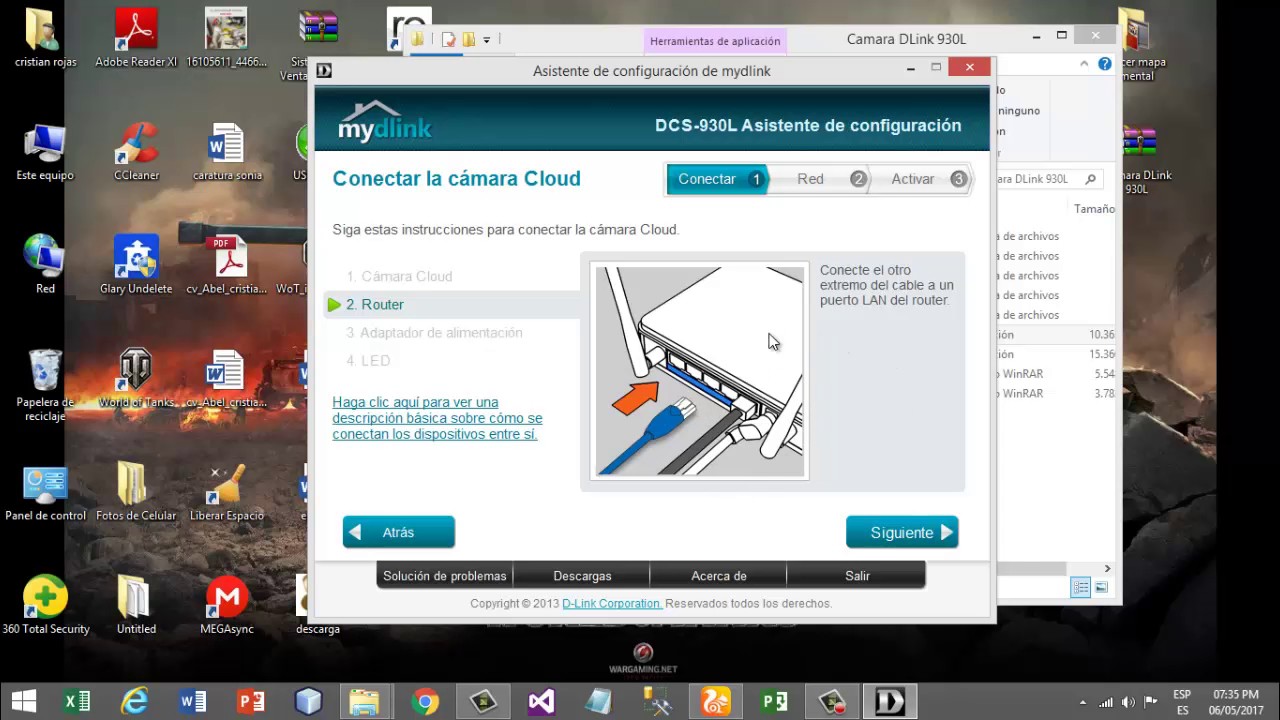Click the router cable illustration
This screenshot has height=720, width=1280.
699,371
